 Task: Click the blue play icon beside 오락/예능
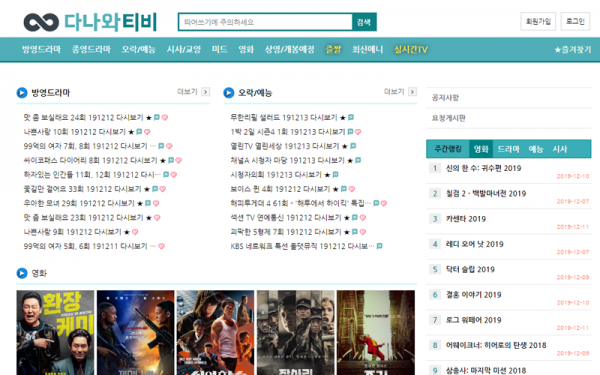[228, 93]
